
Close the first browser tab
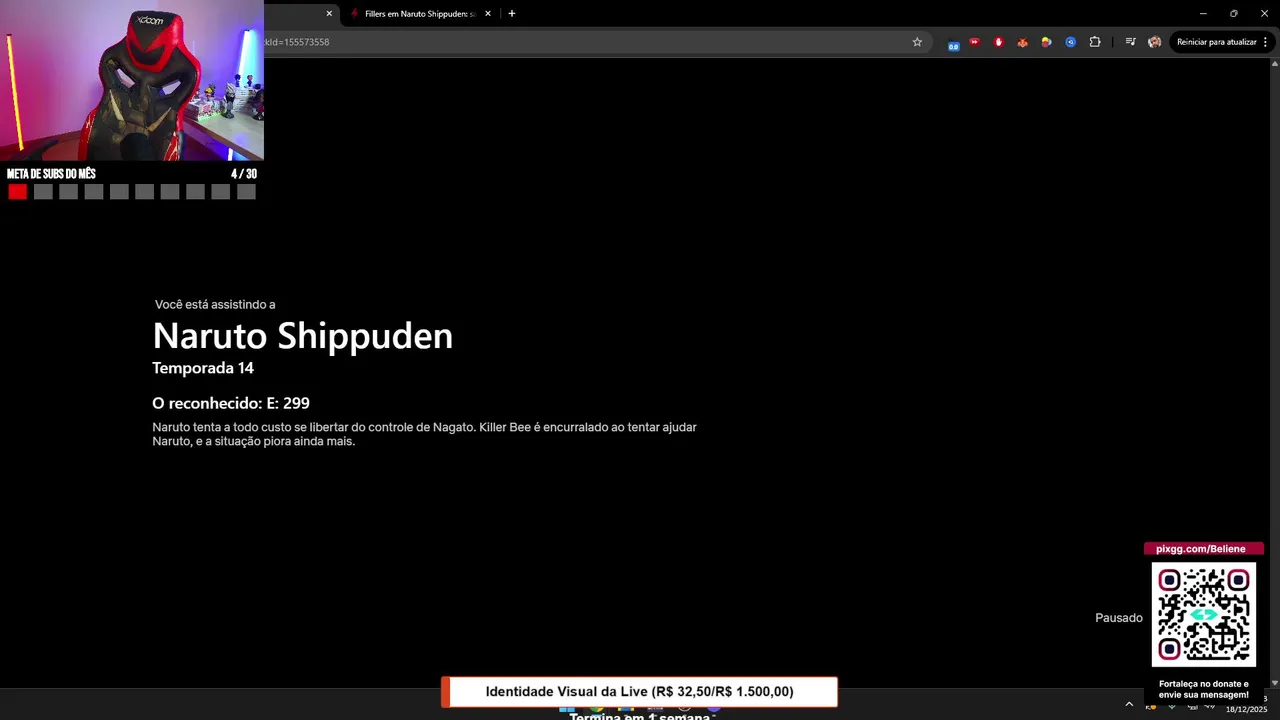[x=329, y=14]
